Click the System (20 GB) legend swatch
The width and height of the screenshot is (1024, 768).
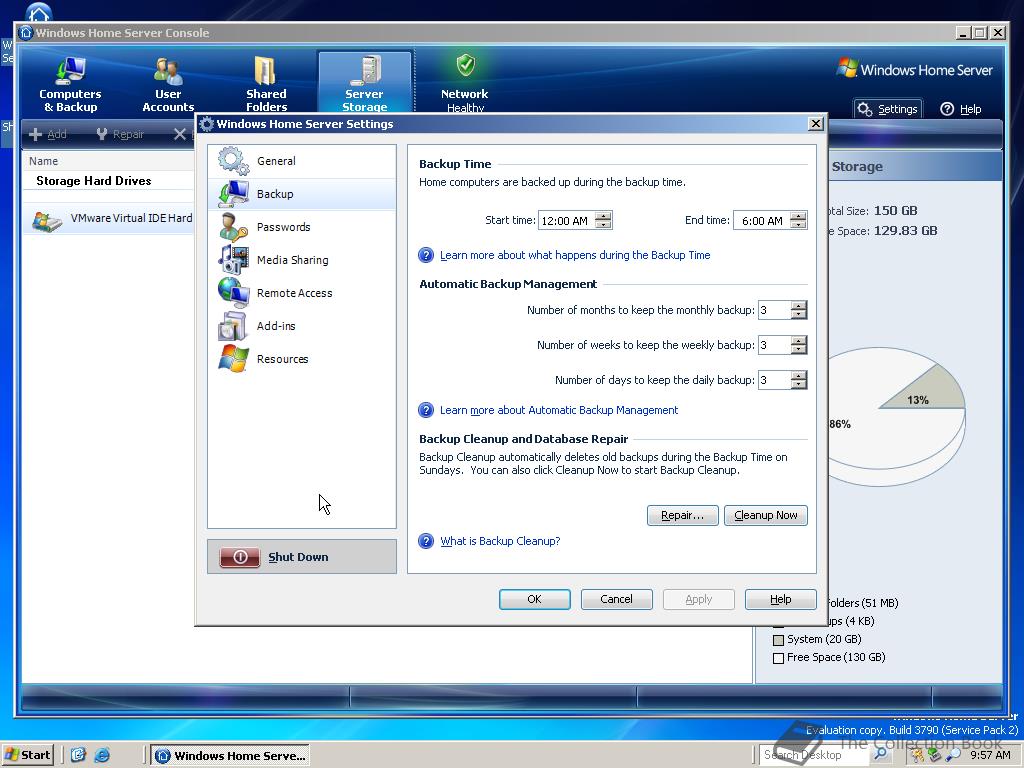(778, 640)
